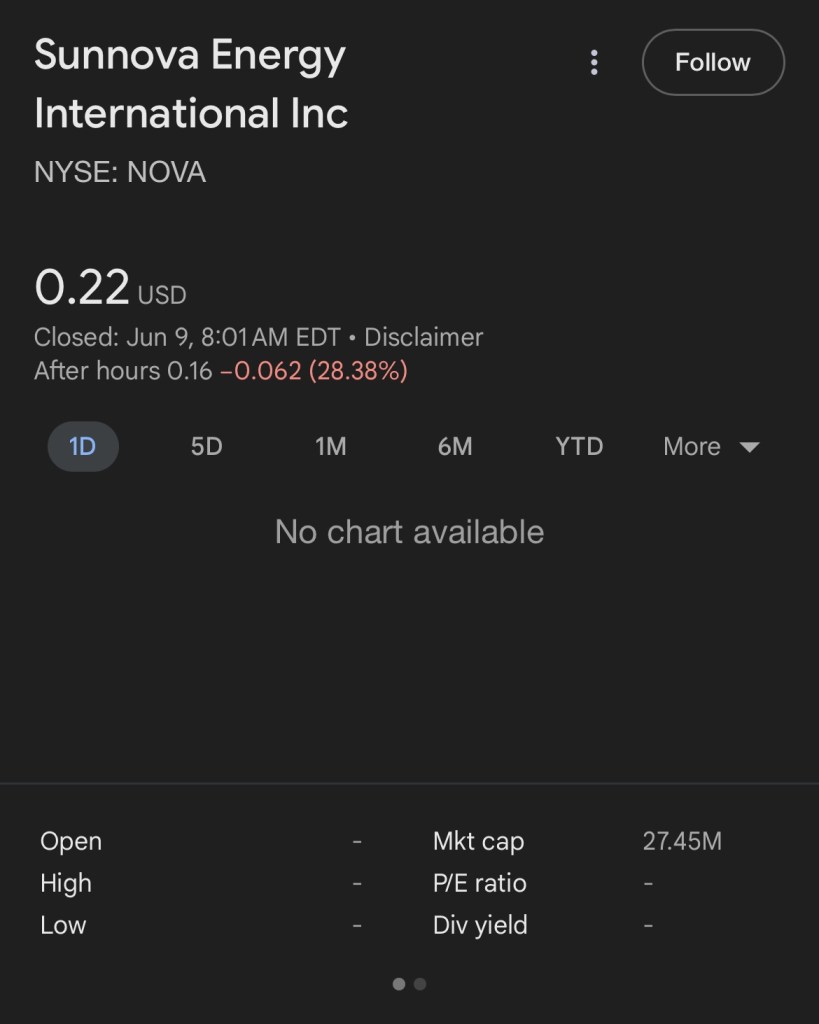
Task: Click the 0.22 USD price
Action: click(83, 288)
